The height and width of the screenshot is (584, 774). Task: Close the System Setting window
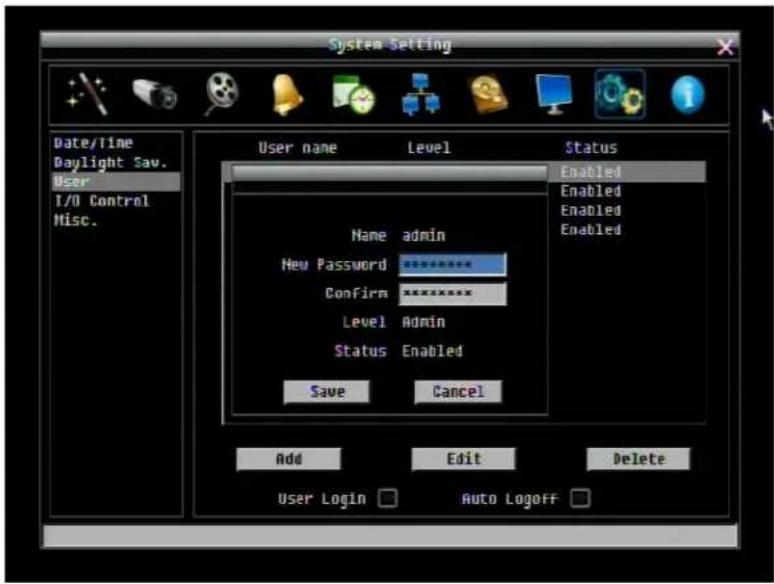pyautogui.click(x=725, y=48)
